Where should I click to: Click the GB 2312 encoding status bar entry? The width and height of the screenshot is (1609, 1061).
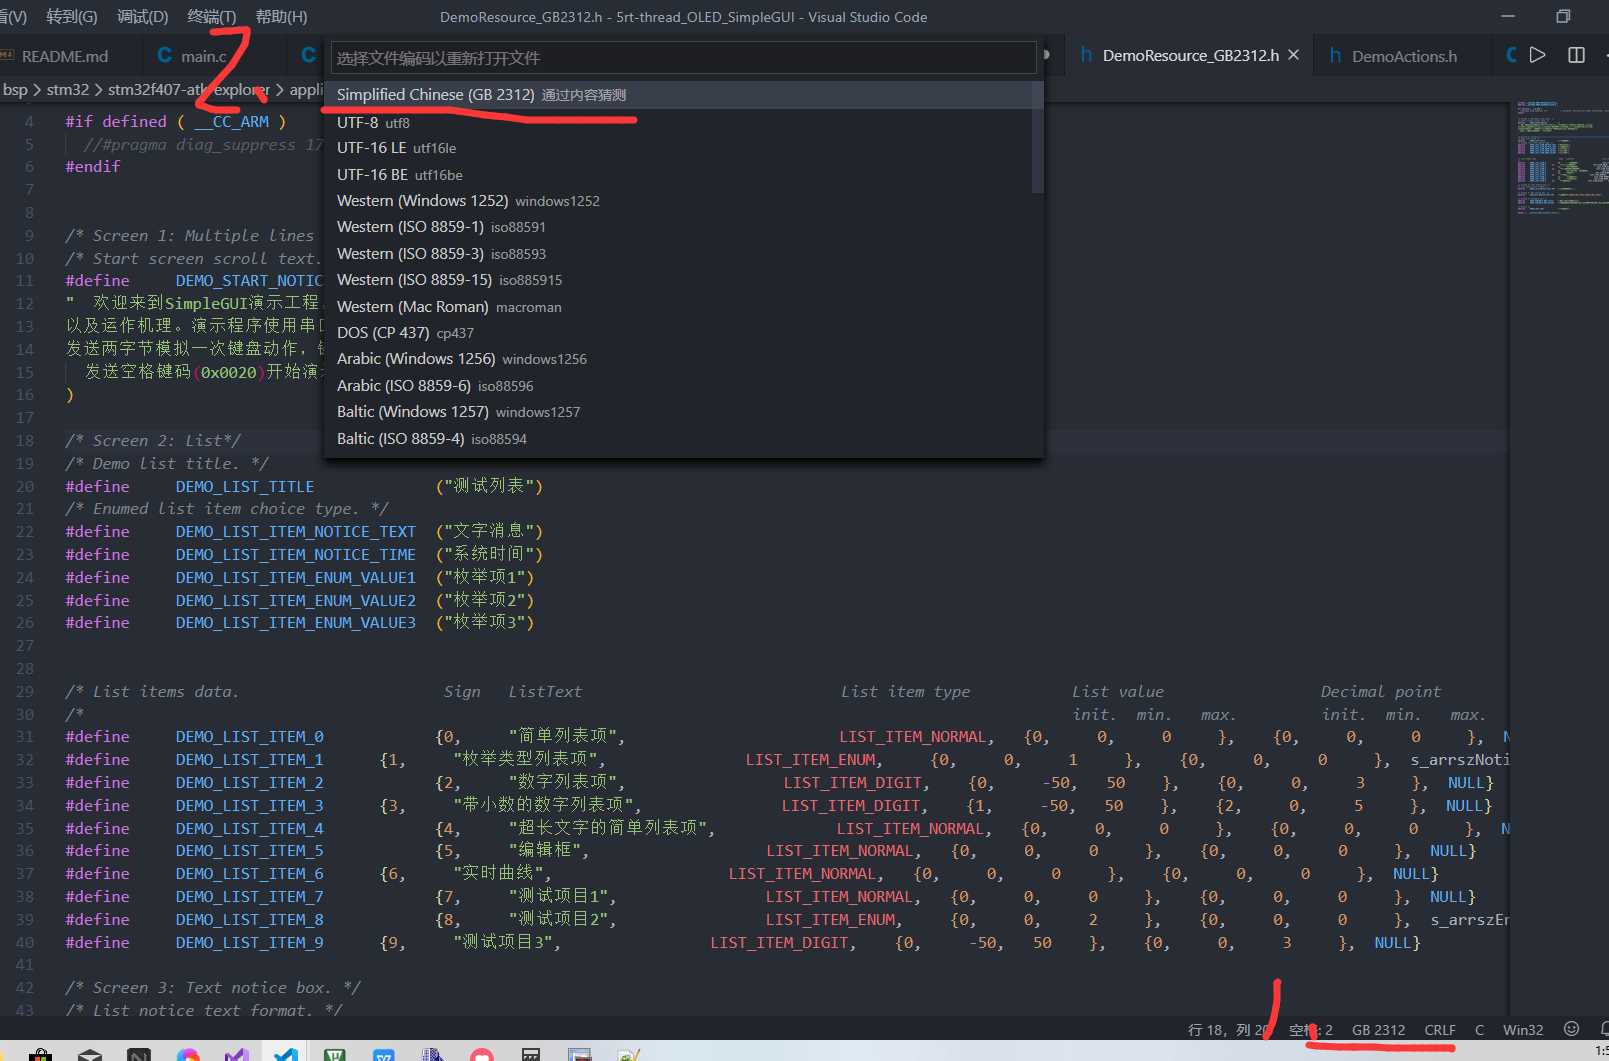pos(1378,1030)
